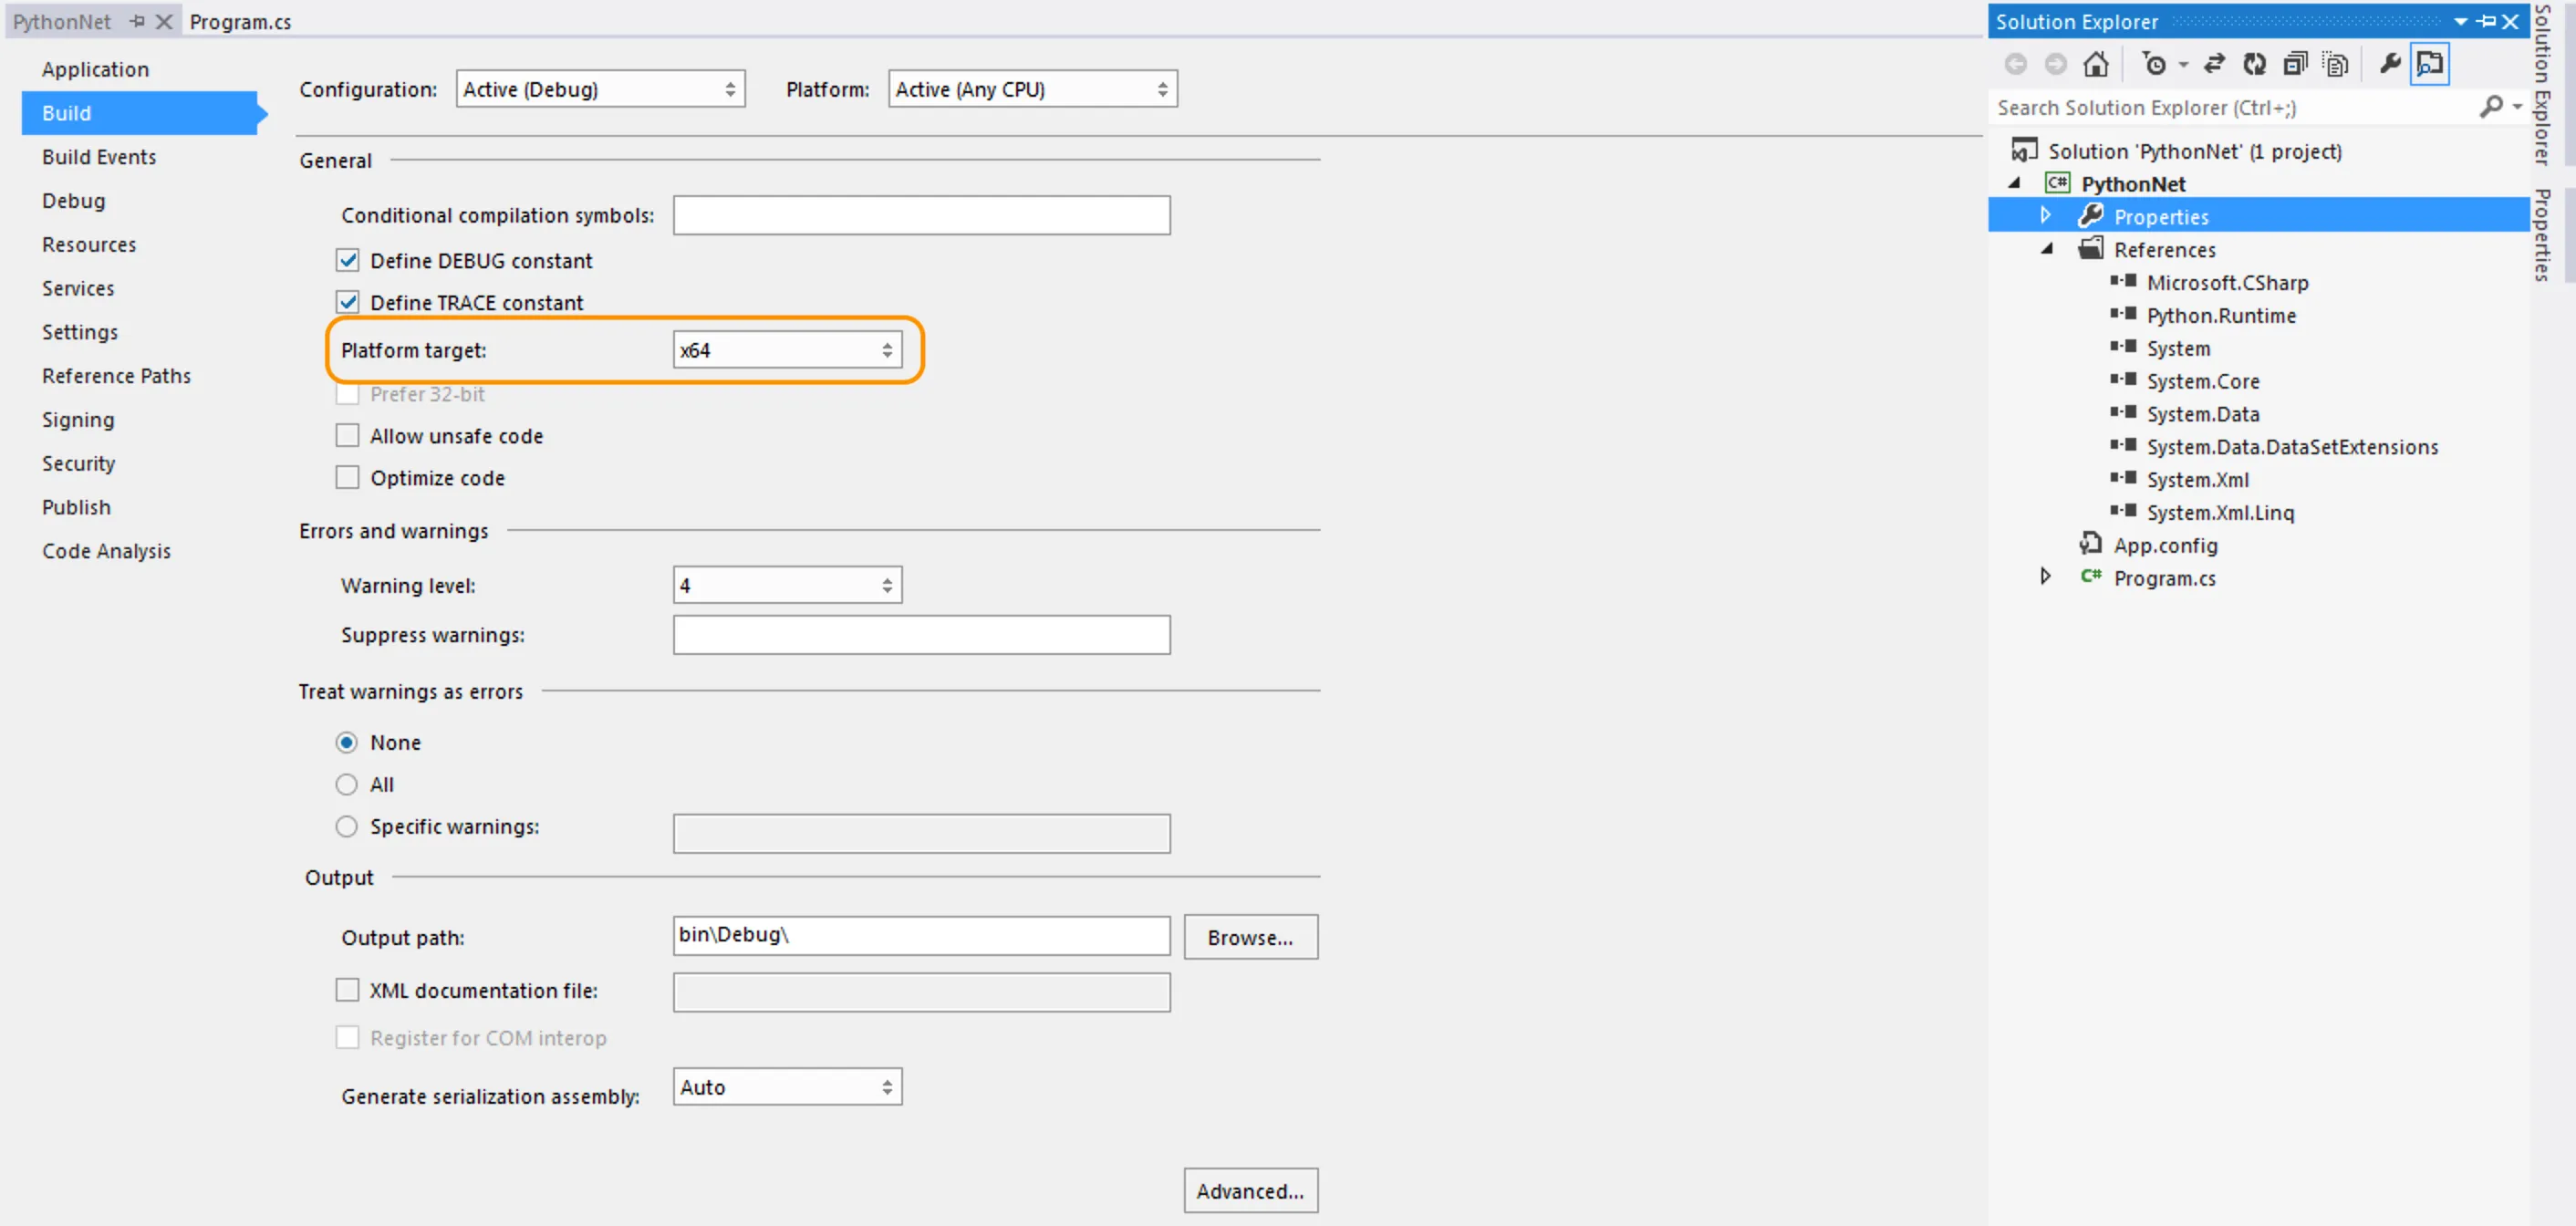Click the Browse... button
The height and width of the screenshot is (1226, 2576).
(1250, 937)
